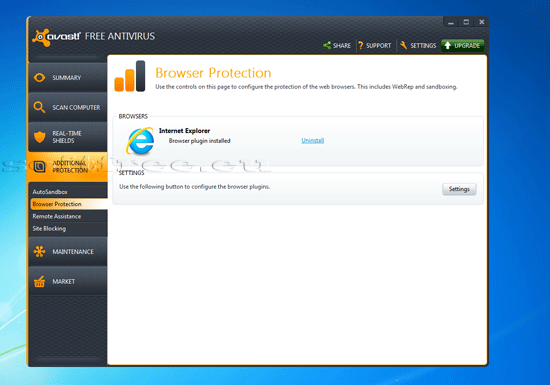Minimize the avast window
The width and height of the screenshot is (550, 385).
[x=451, y=22]
